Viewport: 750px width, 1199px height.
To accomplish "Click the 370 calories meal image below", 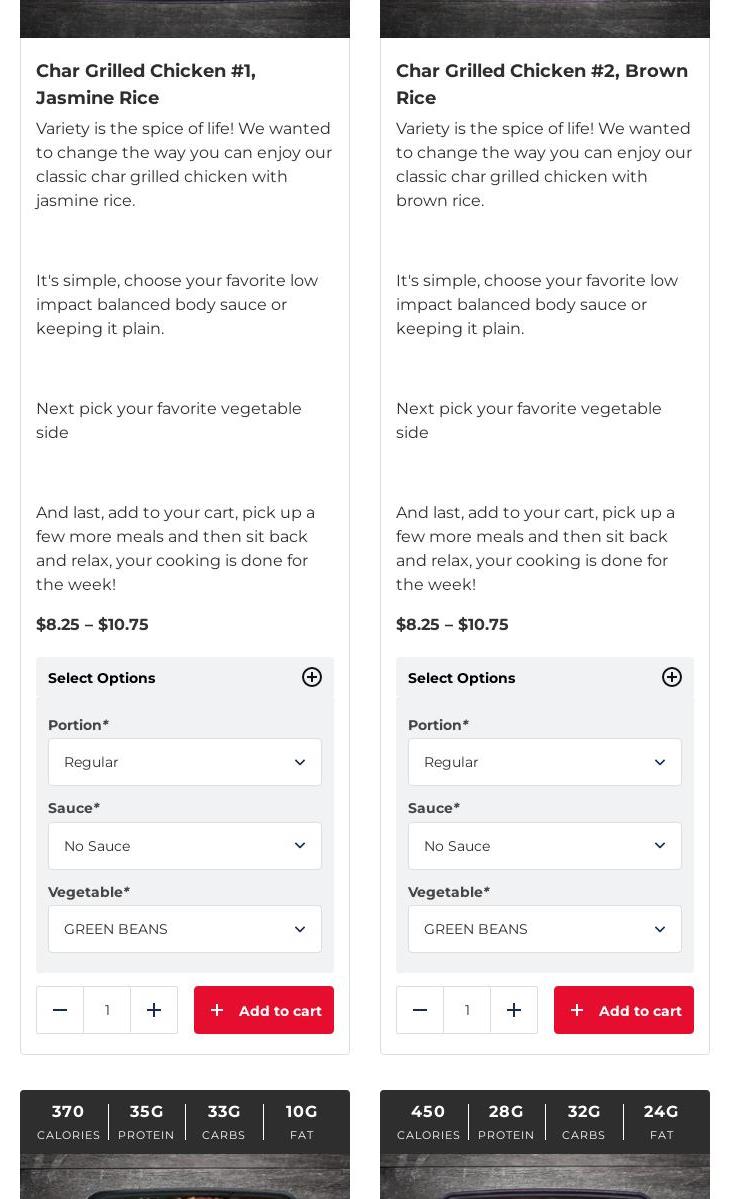I will 185,1178.
